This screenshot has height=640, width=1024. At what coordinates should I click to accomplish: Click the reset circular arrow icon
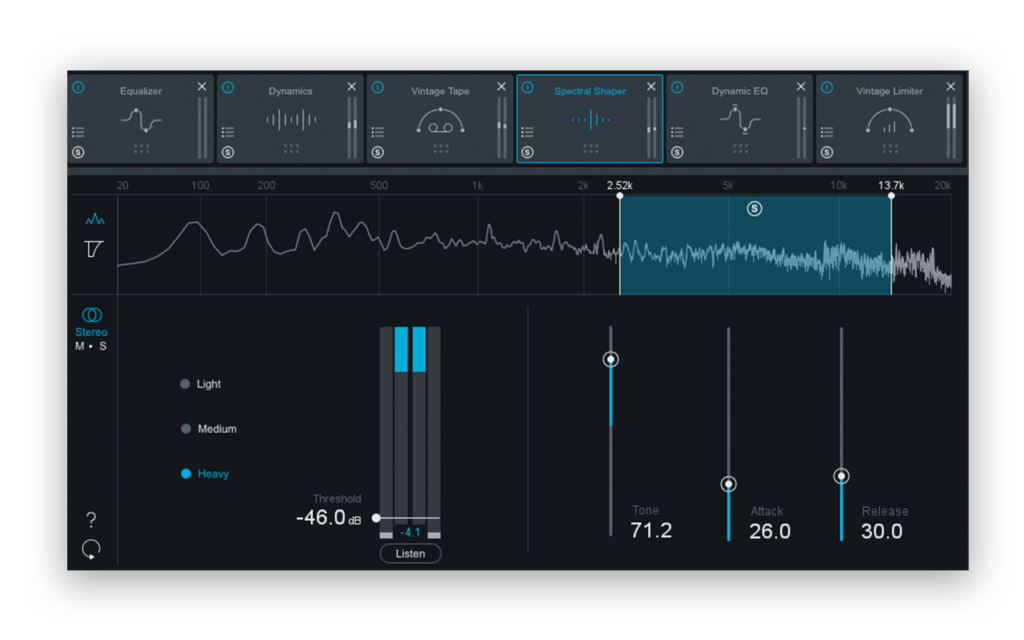point(91,549)
